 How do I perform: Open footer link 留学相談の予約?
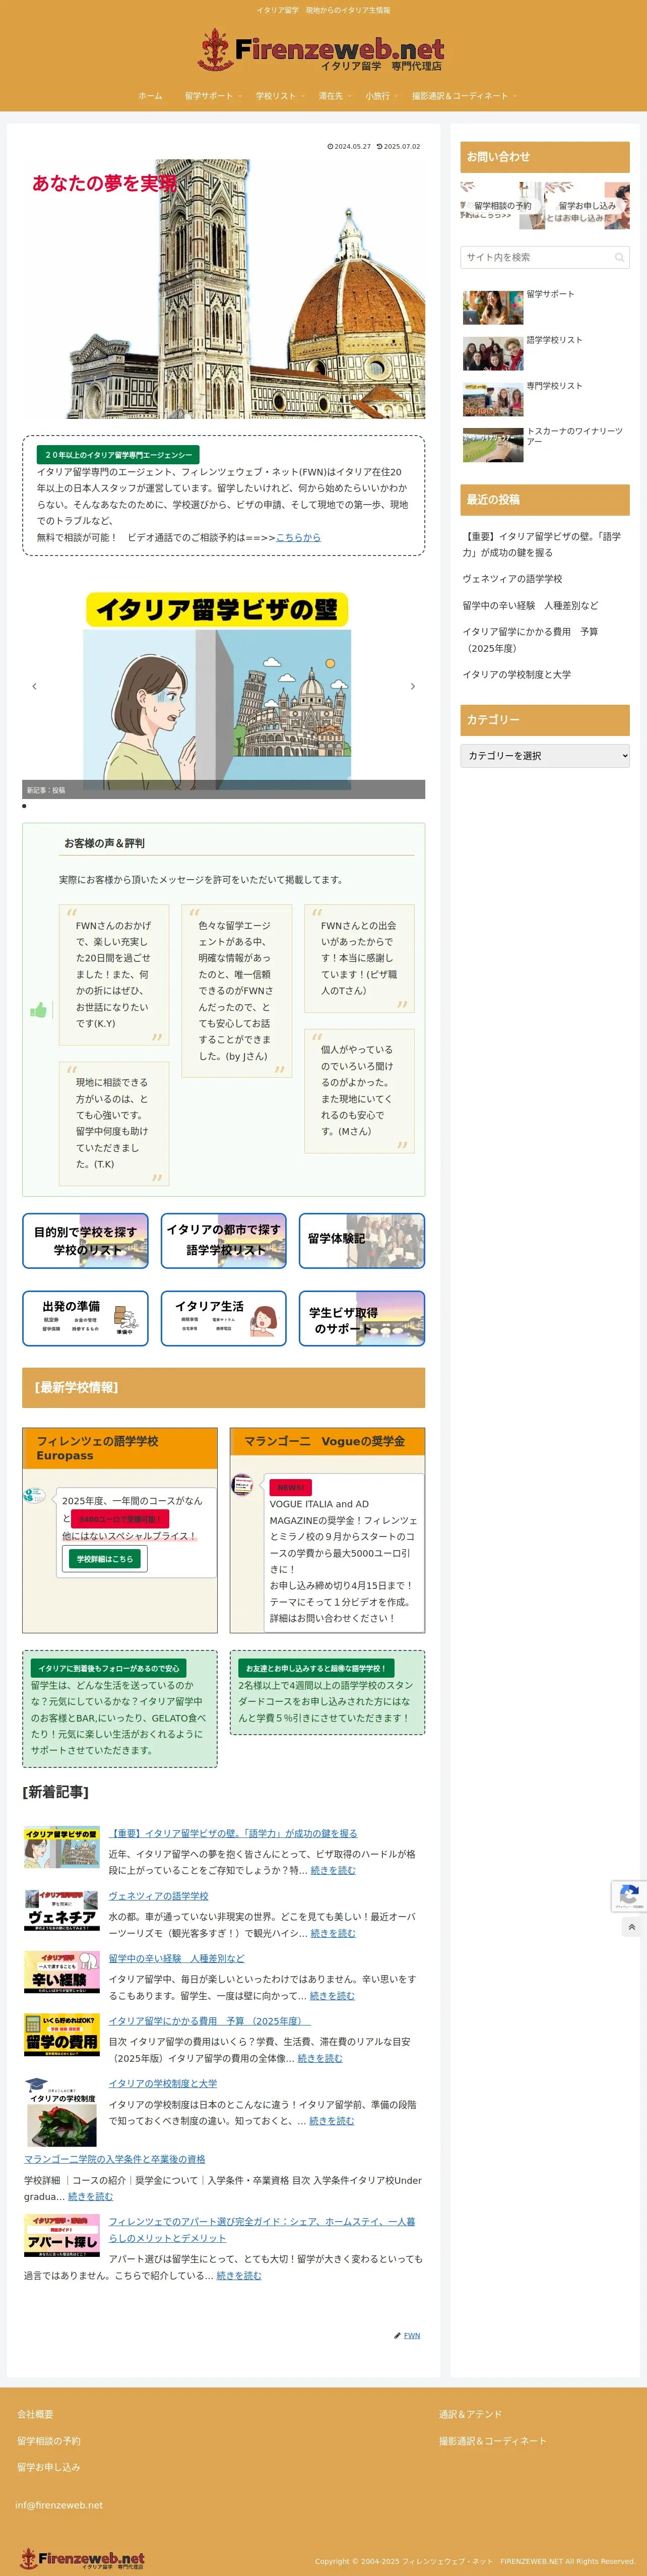click(48, 2441)
